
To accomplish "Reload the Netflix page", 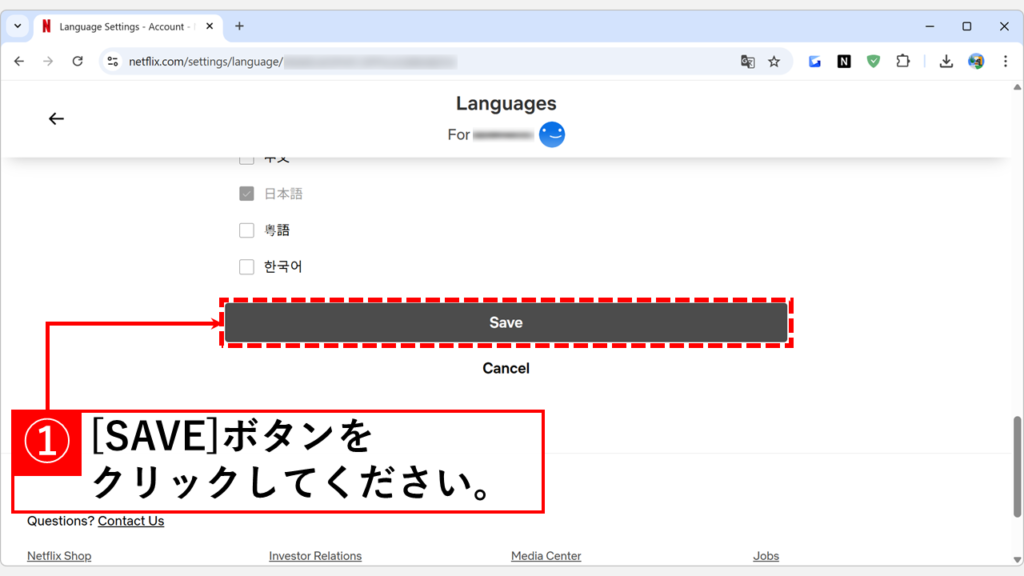I will pos(78,61).
